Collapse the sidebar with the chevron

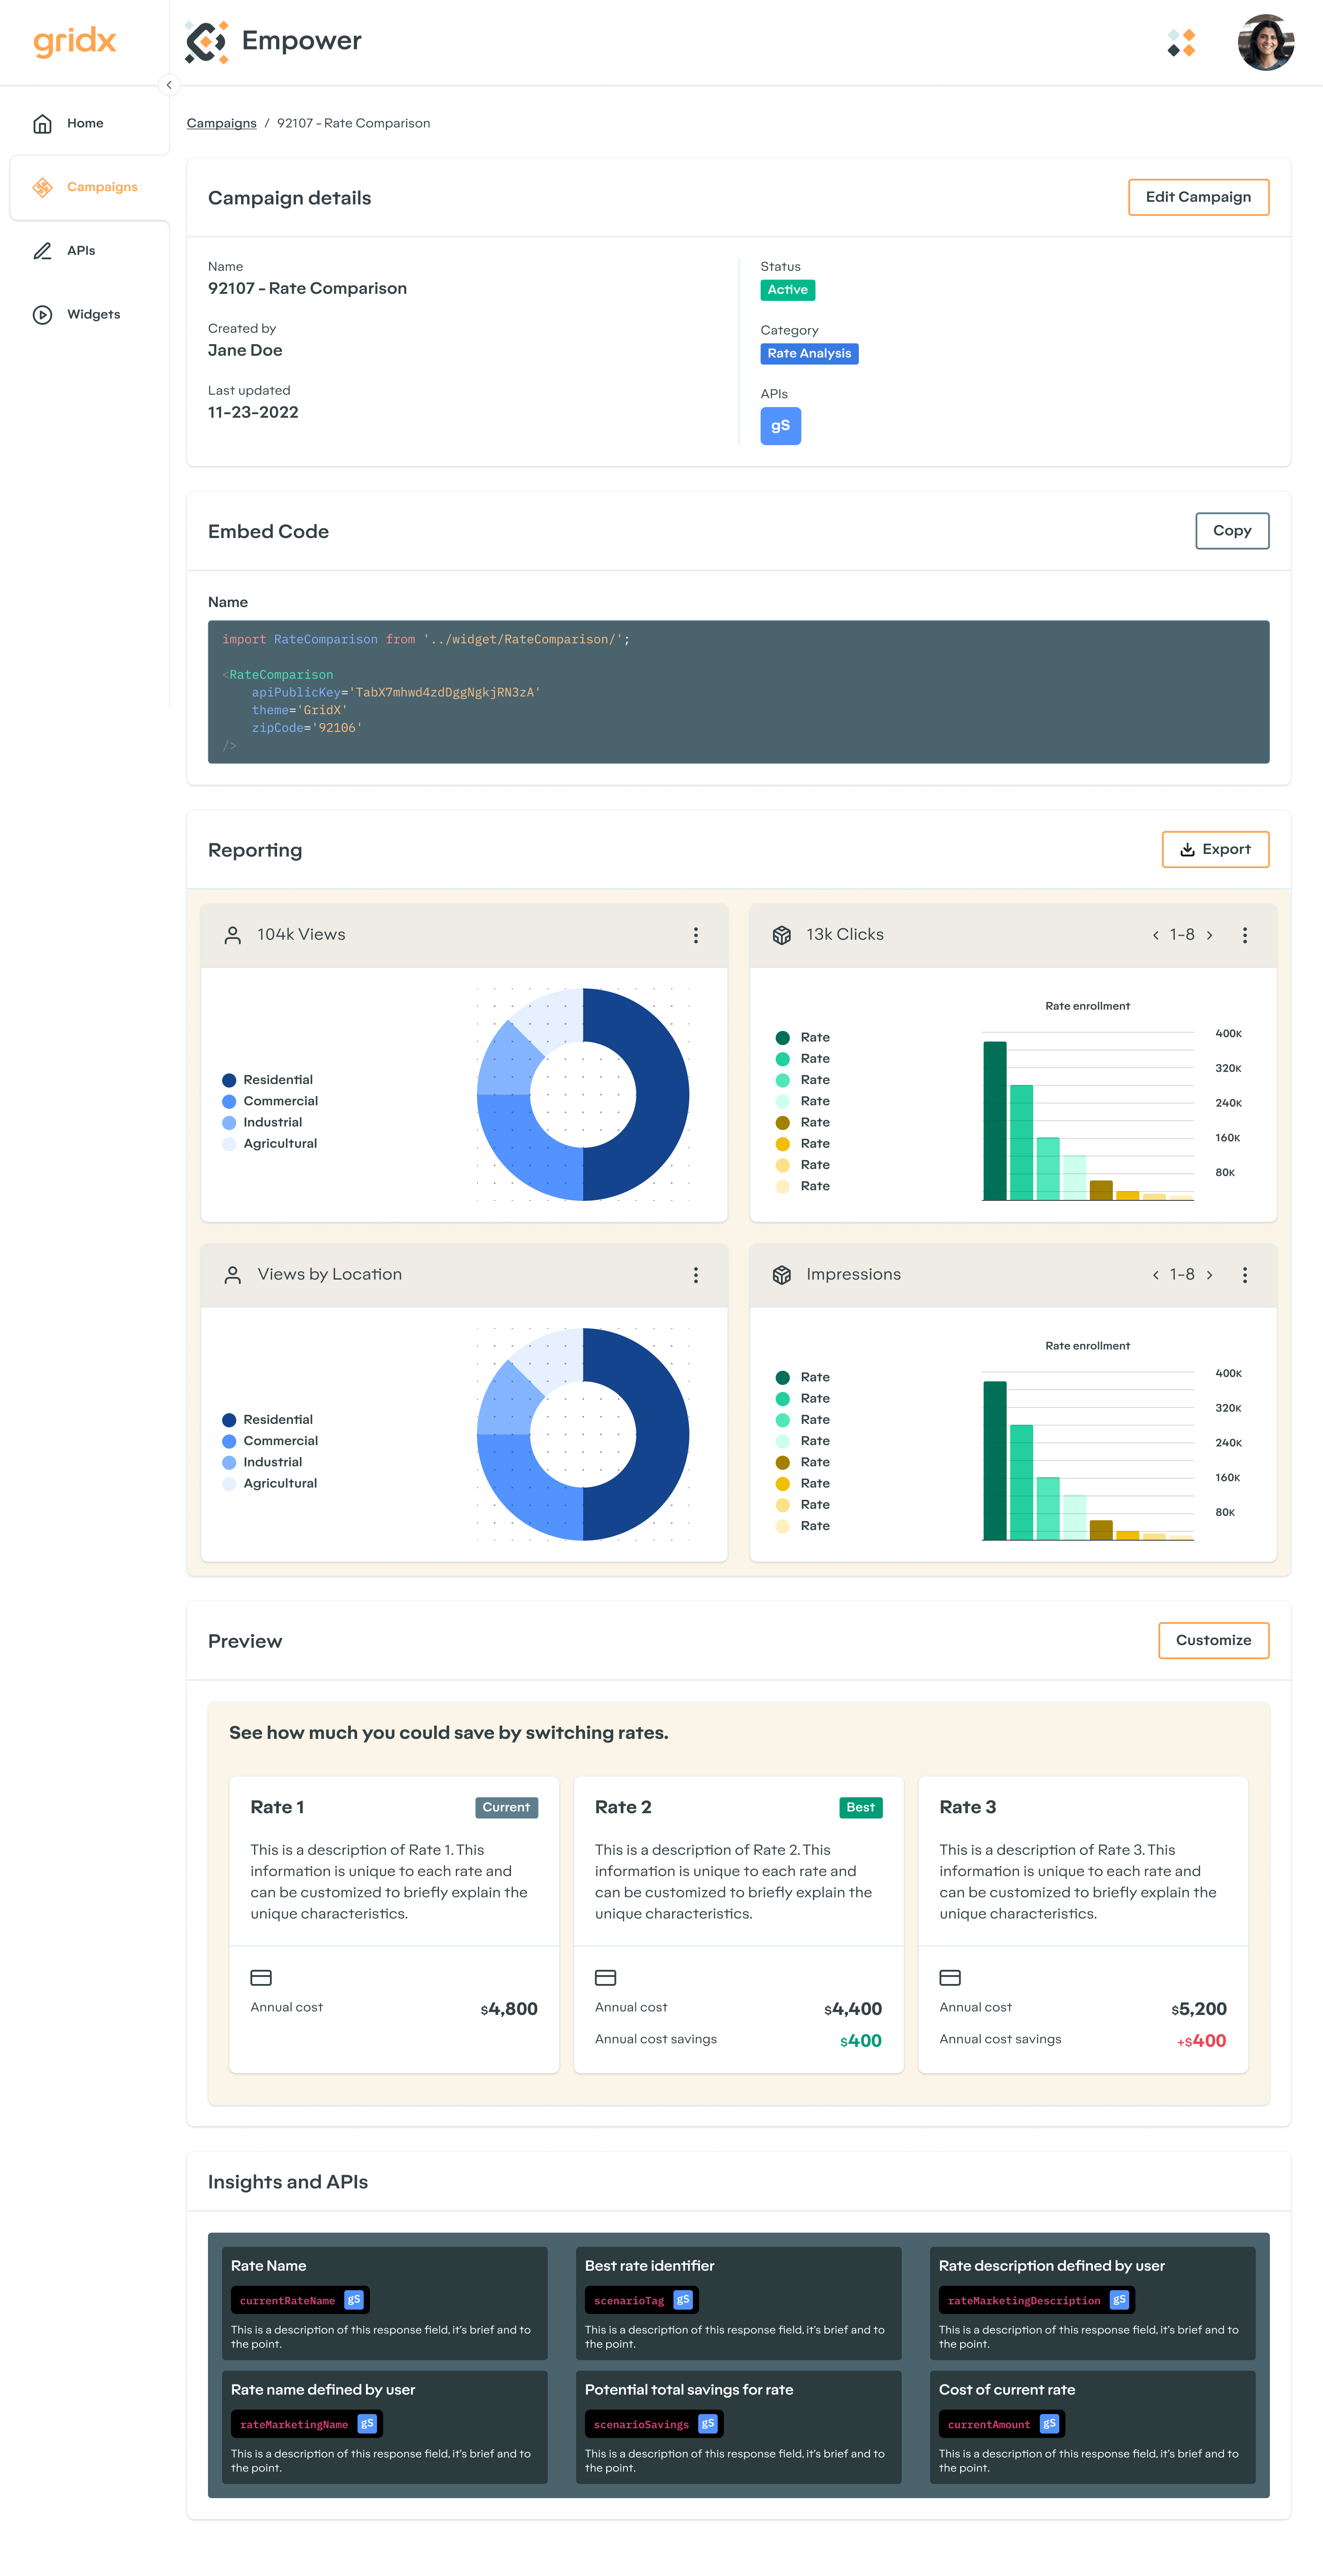coord(169,85)
